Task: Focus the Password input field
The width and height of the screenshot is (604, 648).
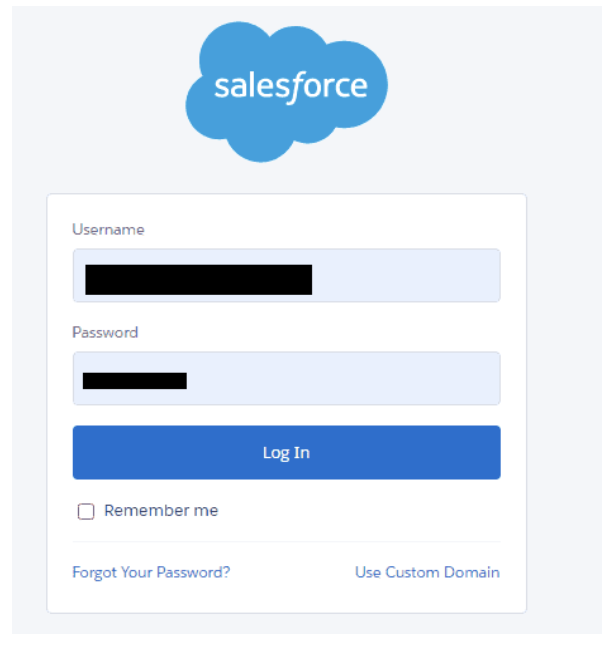Action: coord(287,378)
